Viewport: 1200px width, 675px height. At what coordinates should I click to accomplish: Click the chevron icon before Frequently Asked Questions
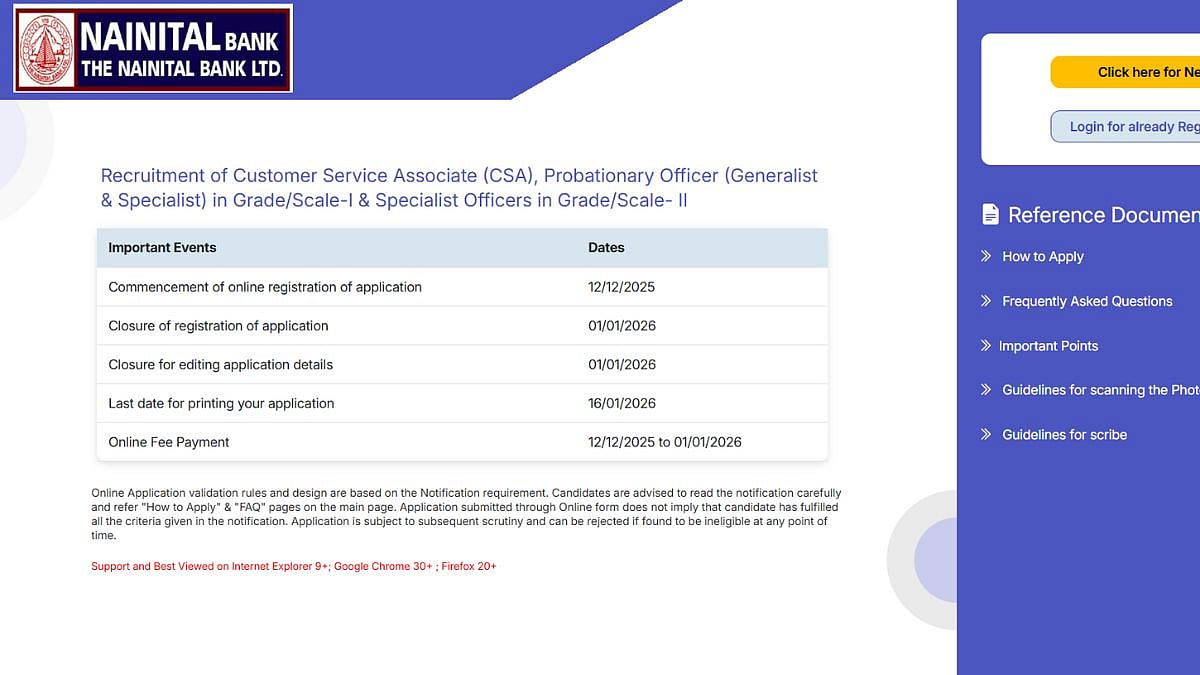985,301
